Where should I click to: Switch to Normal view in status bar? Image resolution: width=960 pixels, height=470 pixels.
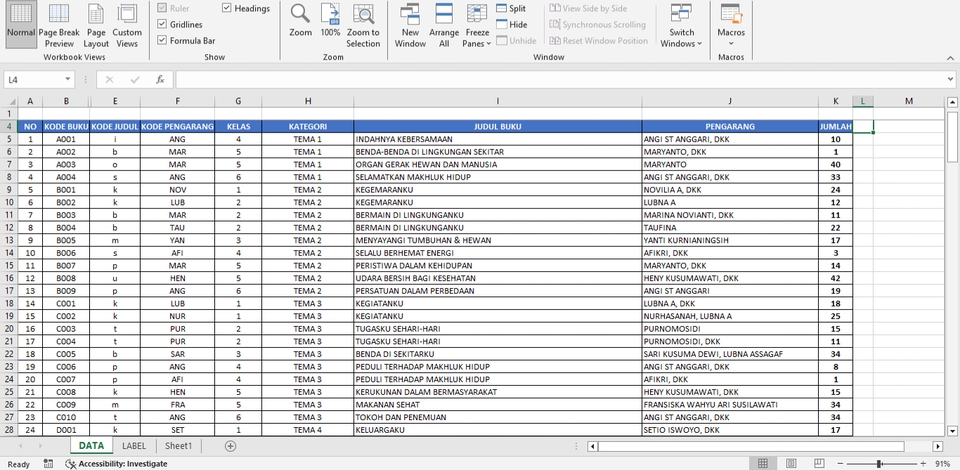pos(763,464)
